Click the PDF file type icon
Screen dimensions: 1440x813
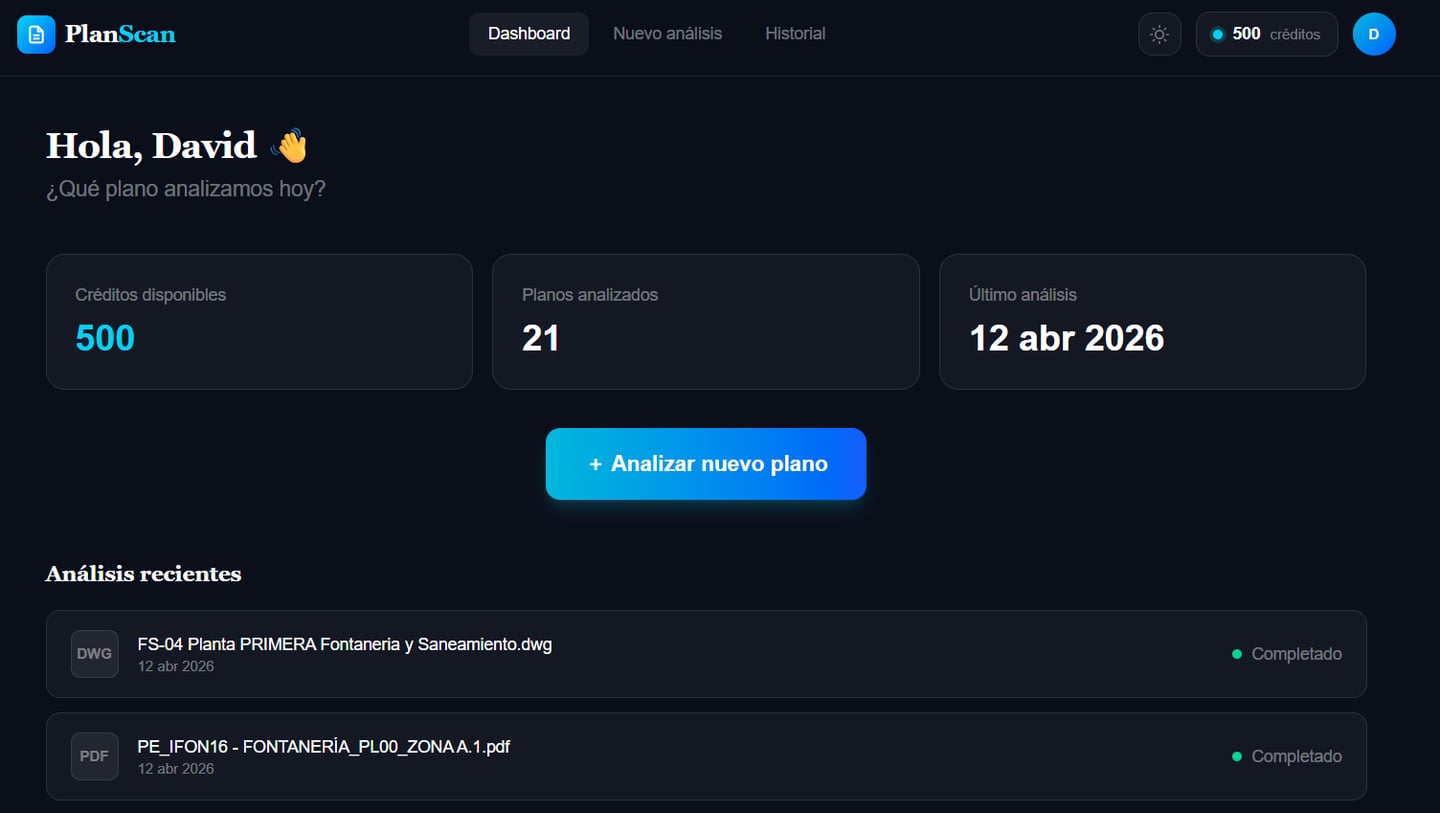[x=94, y=756]
